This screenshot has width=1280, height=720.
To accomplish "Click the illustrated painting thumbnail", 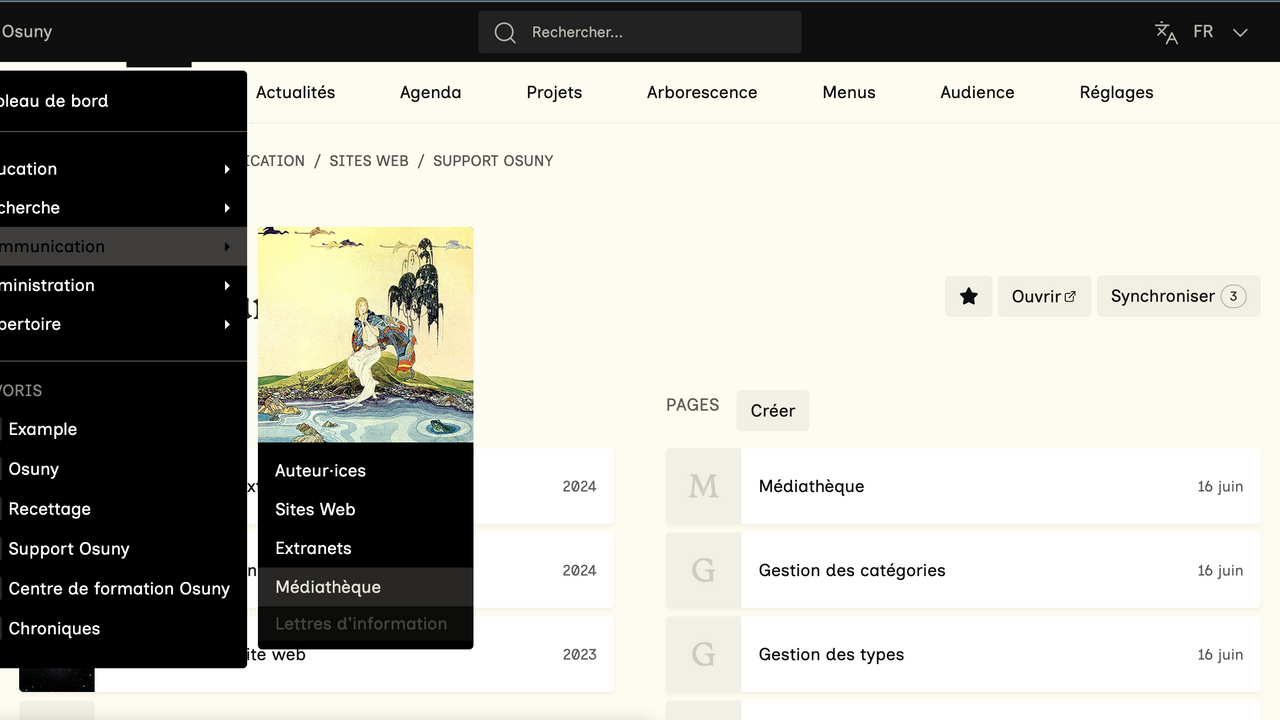I will pos(365,334).
